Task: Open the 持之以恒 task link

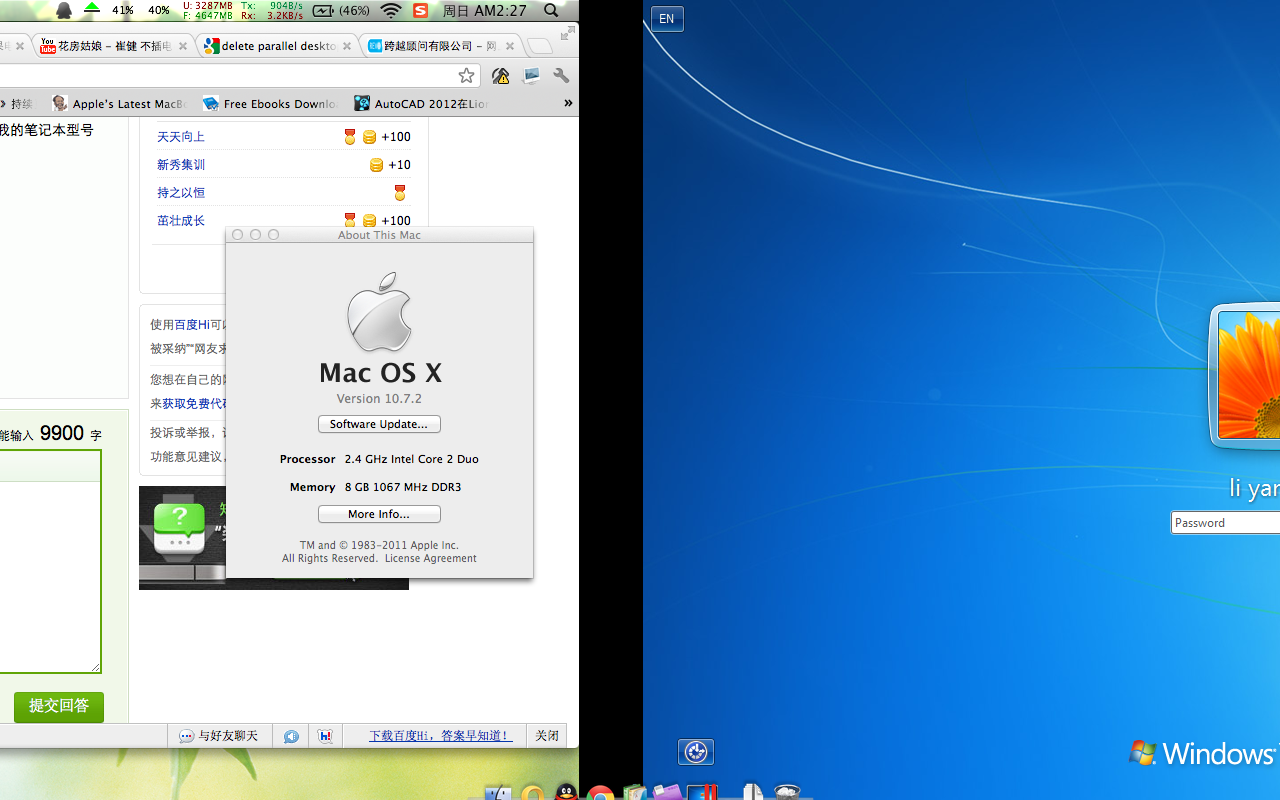Action: [181, 193]
